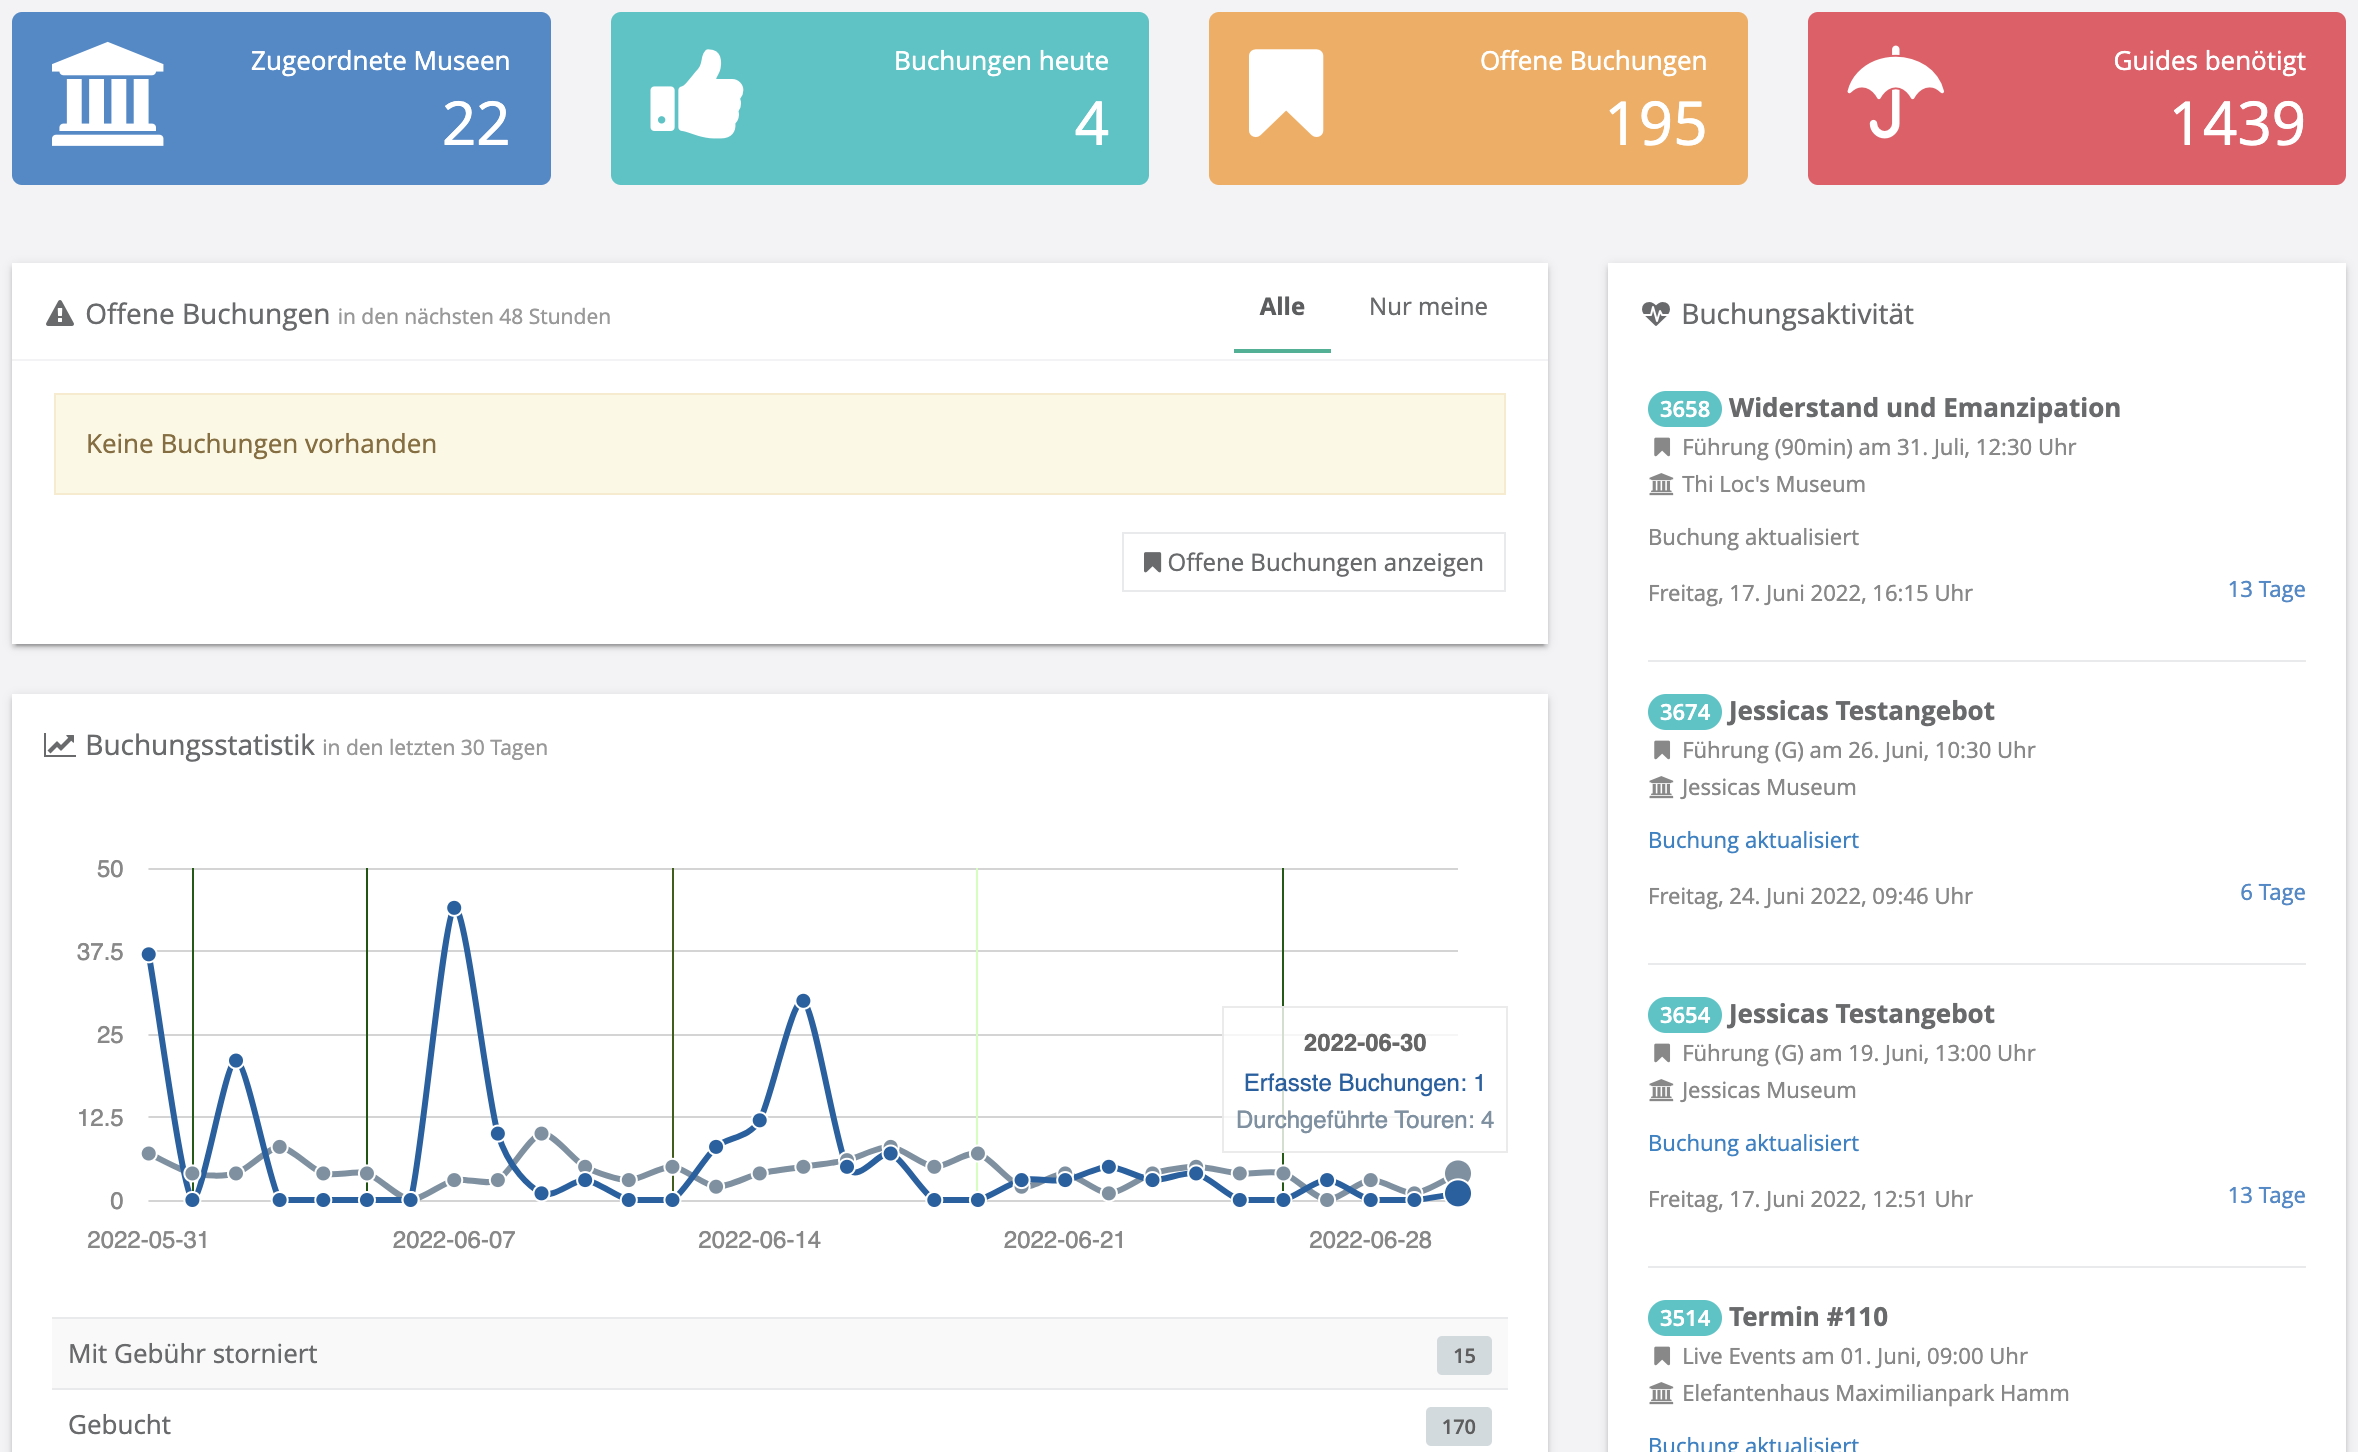Click the warning triangle icon beside Offene Buchungen
This screenshot has height=1452, width=2358.
pos(60,314)
